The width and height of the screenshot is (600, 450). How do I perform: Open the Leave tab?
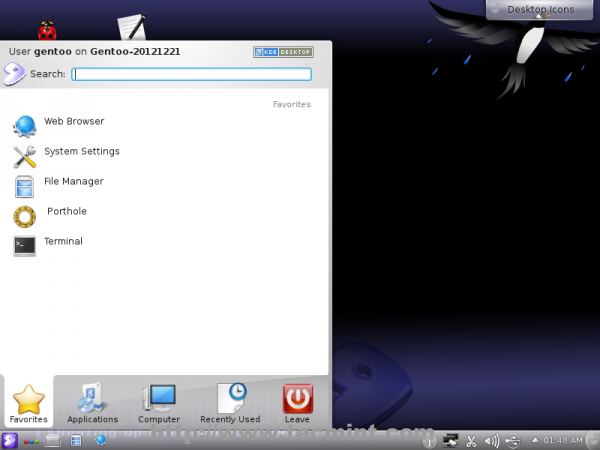(x=297, y=403)
